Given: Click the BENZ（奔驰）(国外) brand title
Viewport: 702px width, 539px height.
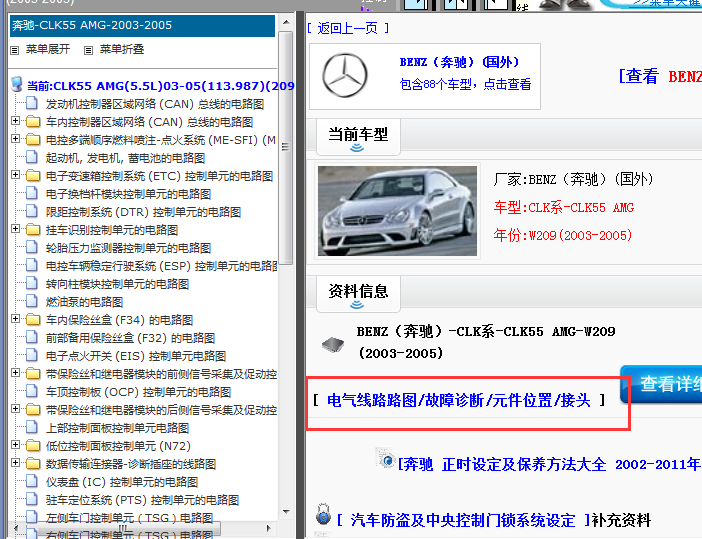Looking at the screenshot, I should [459, 62].
